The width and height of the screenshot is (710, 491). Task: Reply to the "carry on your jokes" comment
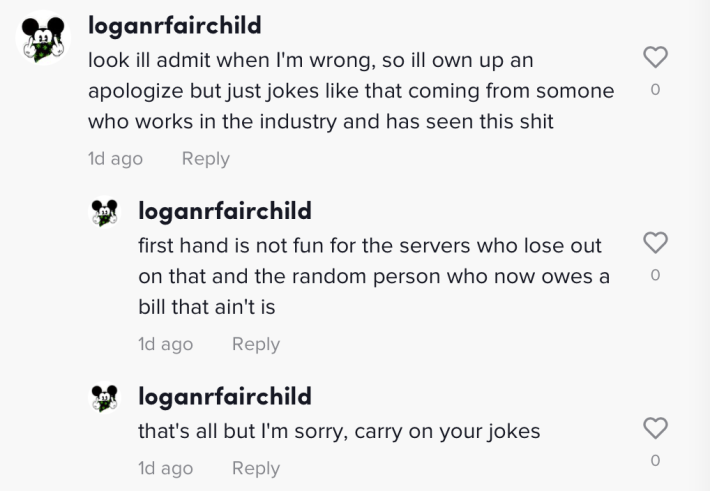(x=255, y=467)
